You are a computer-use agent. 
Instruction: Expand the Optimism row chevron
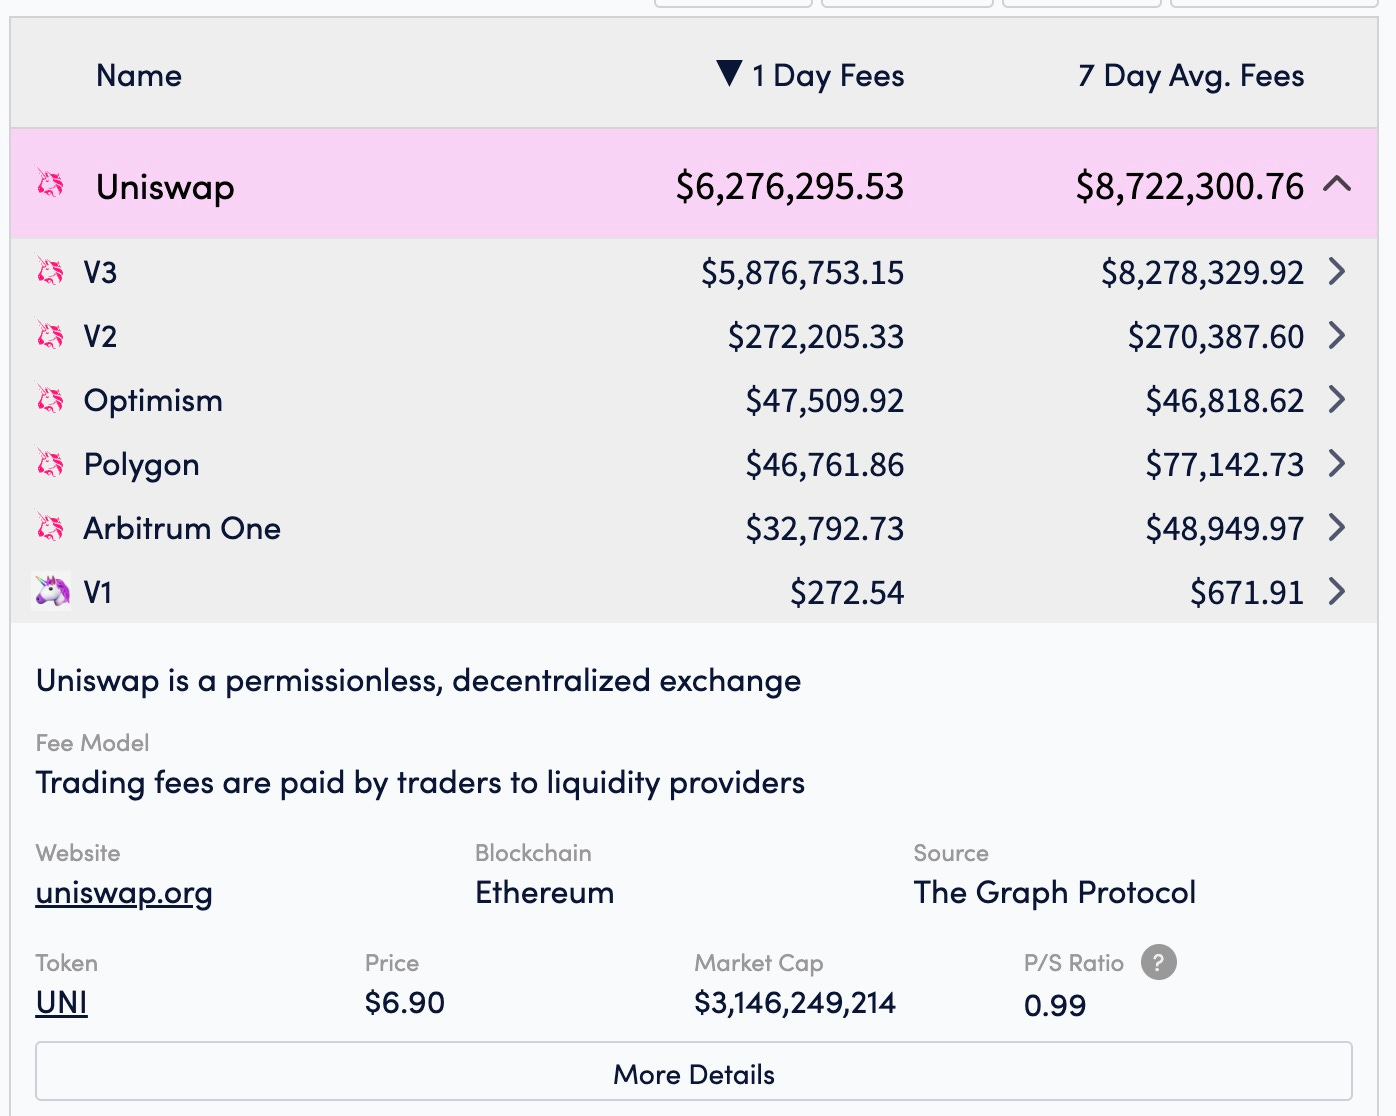(1337, 399)
